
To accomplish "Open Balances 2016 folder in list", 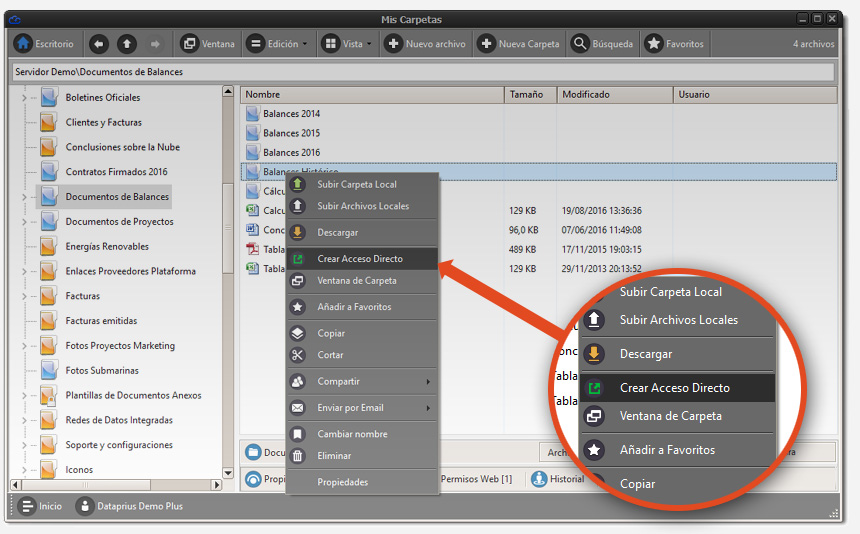I will tap(291, 152).
